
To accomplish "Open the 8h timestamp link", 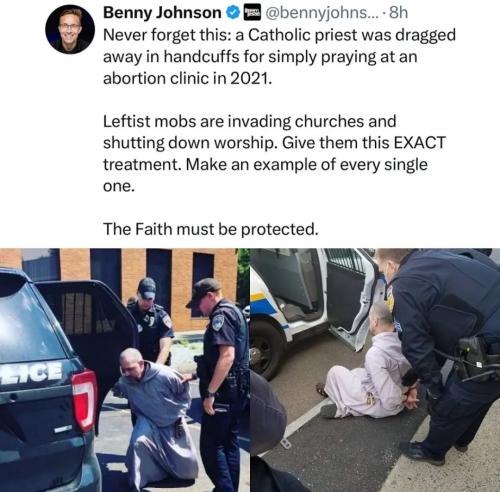I will tap(398, 13).
